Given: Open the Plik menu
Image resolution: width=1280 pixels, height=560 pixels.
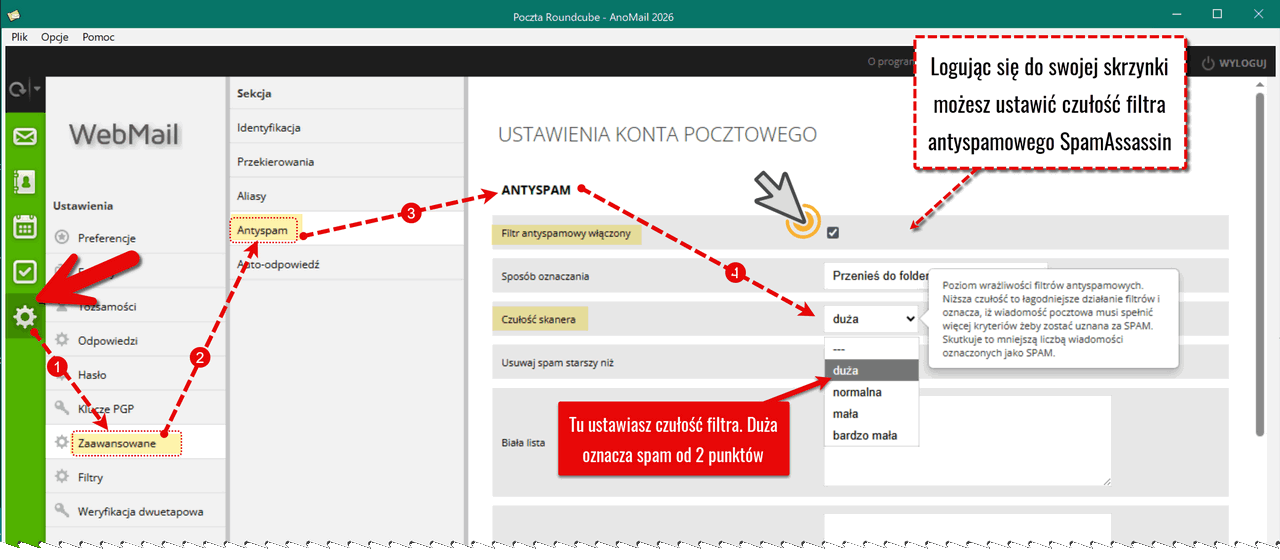Looking at the screenshot, I should (x=19, y=37).
